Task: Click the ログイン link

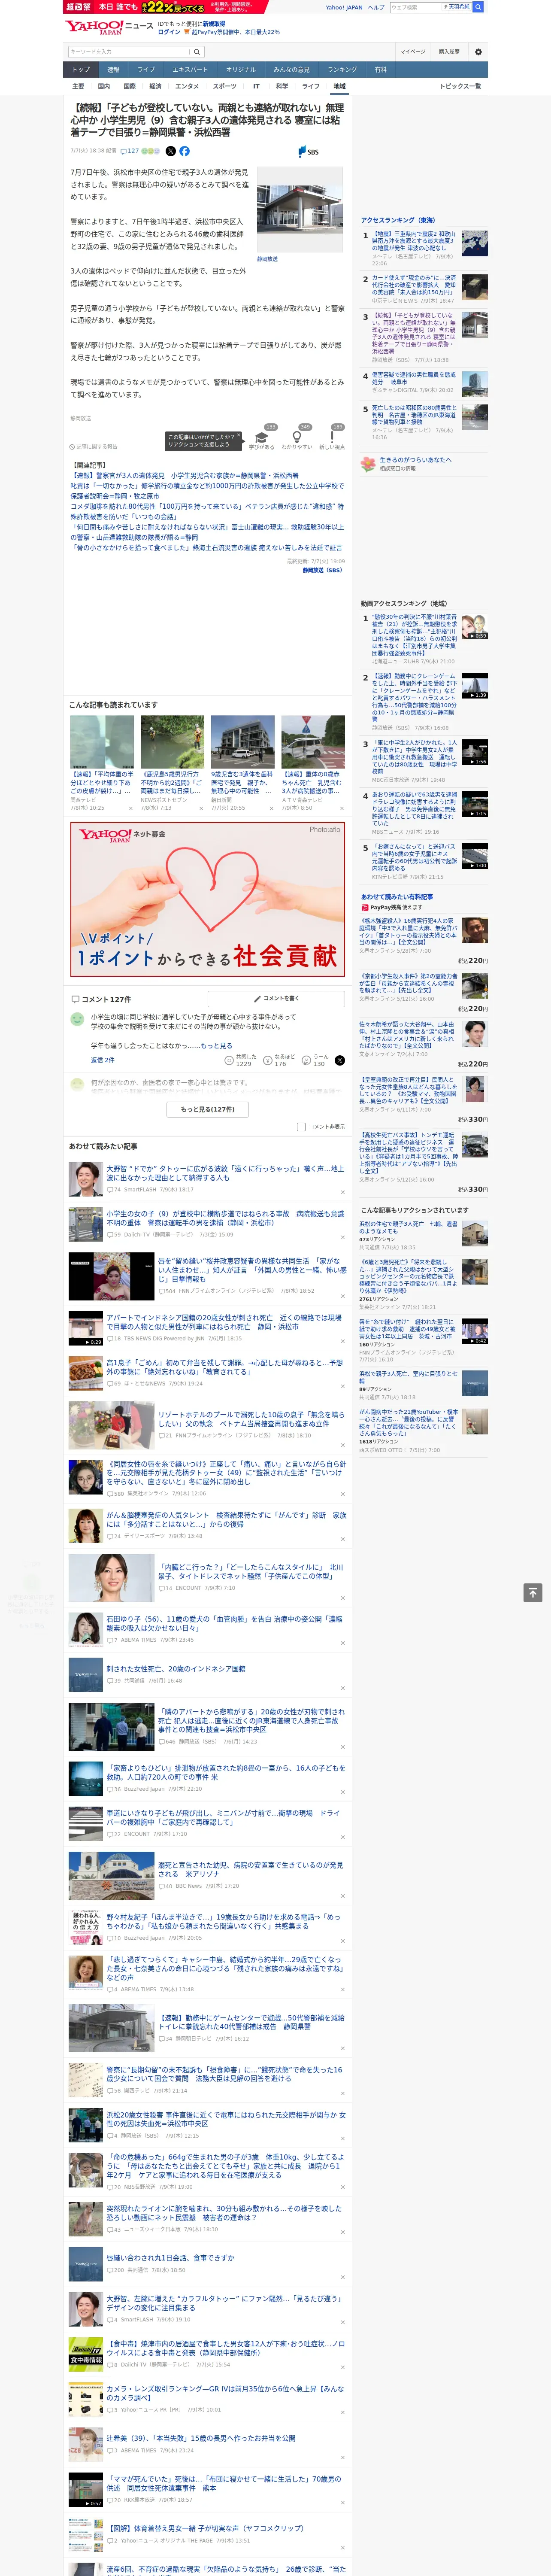Action: pos(169,32)
